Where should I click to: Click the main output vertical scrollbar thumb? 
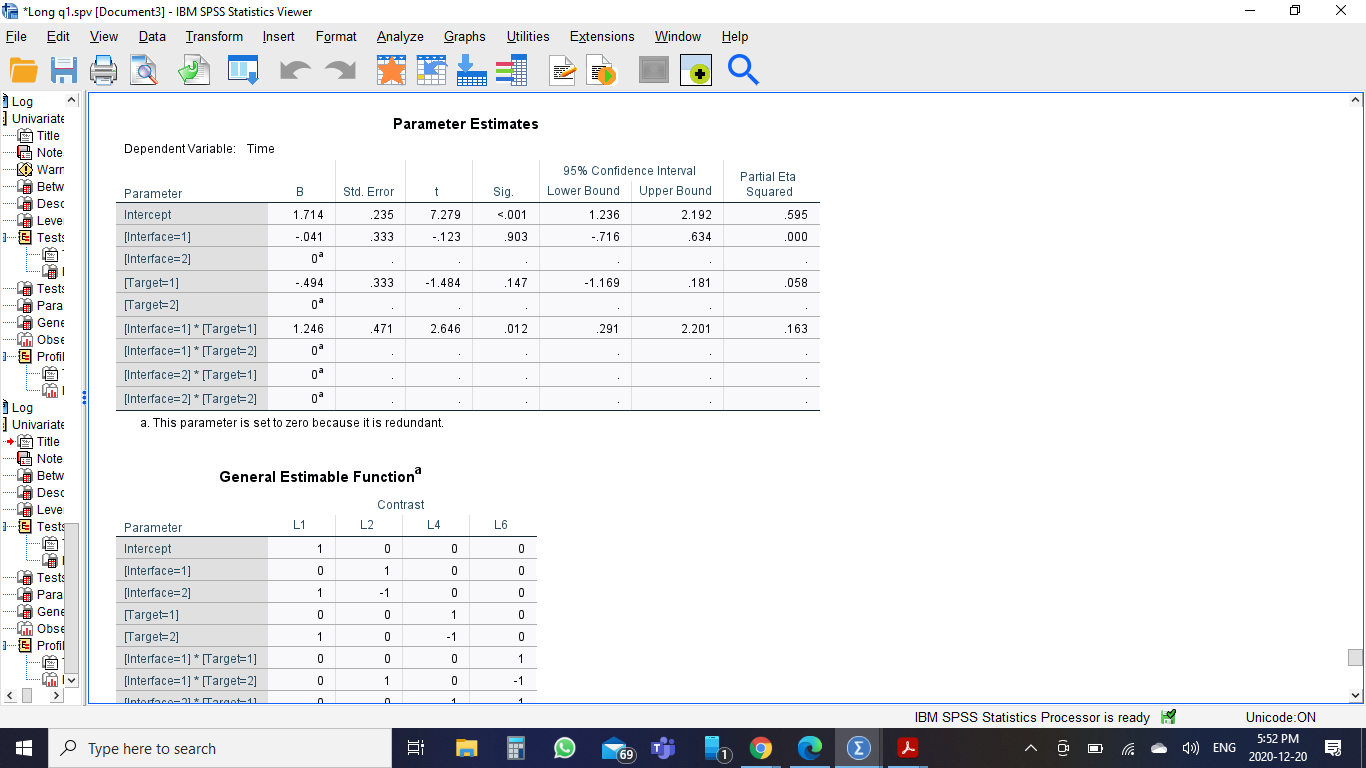1355,657
